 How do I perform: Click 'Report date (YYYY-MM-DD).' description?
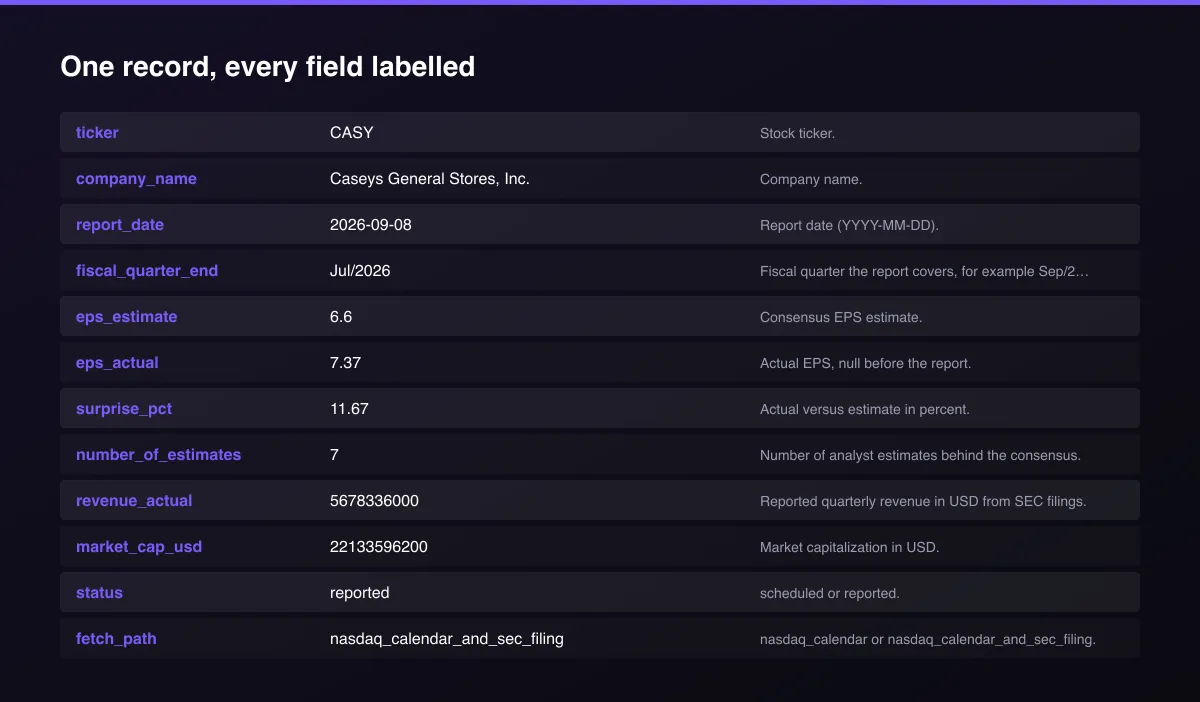(x=849, y=225)
